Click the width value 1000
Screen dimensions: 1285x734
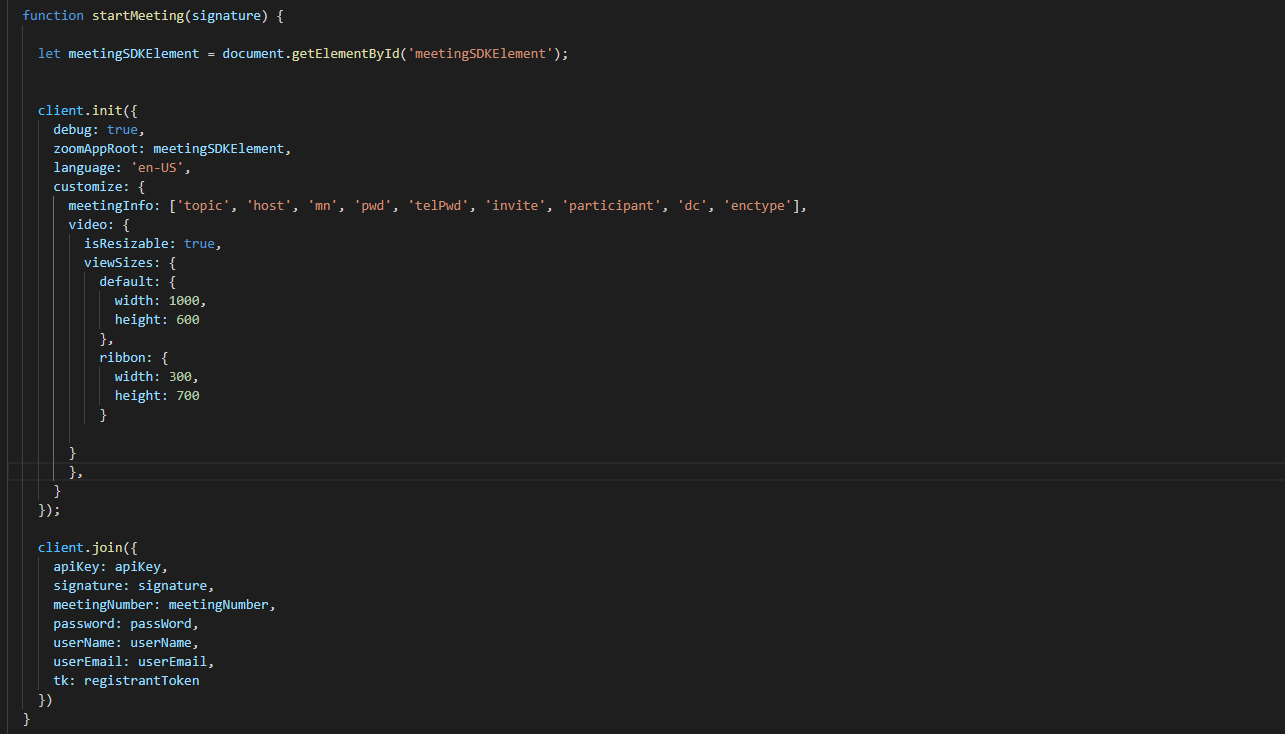[184, 301]
